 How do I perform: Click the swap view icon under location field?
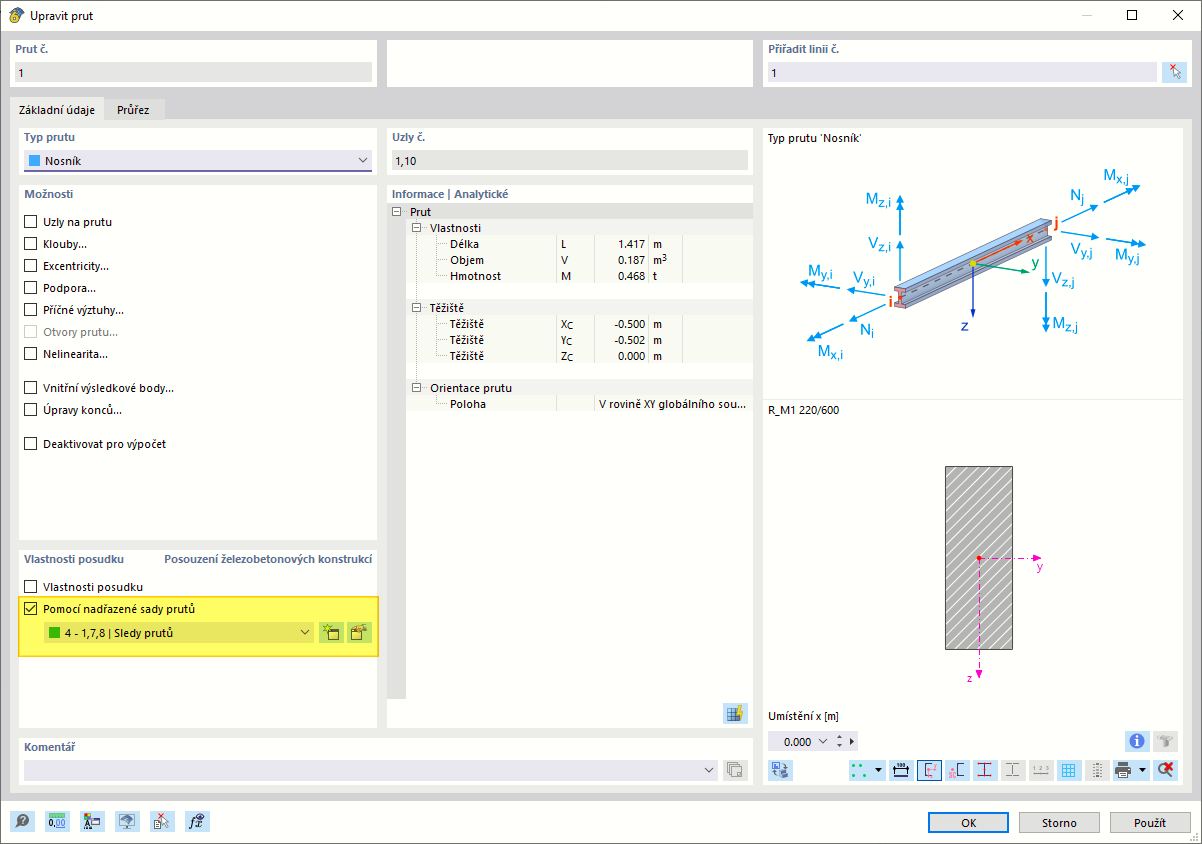click(780, 770)
